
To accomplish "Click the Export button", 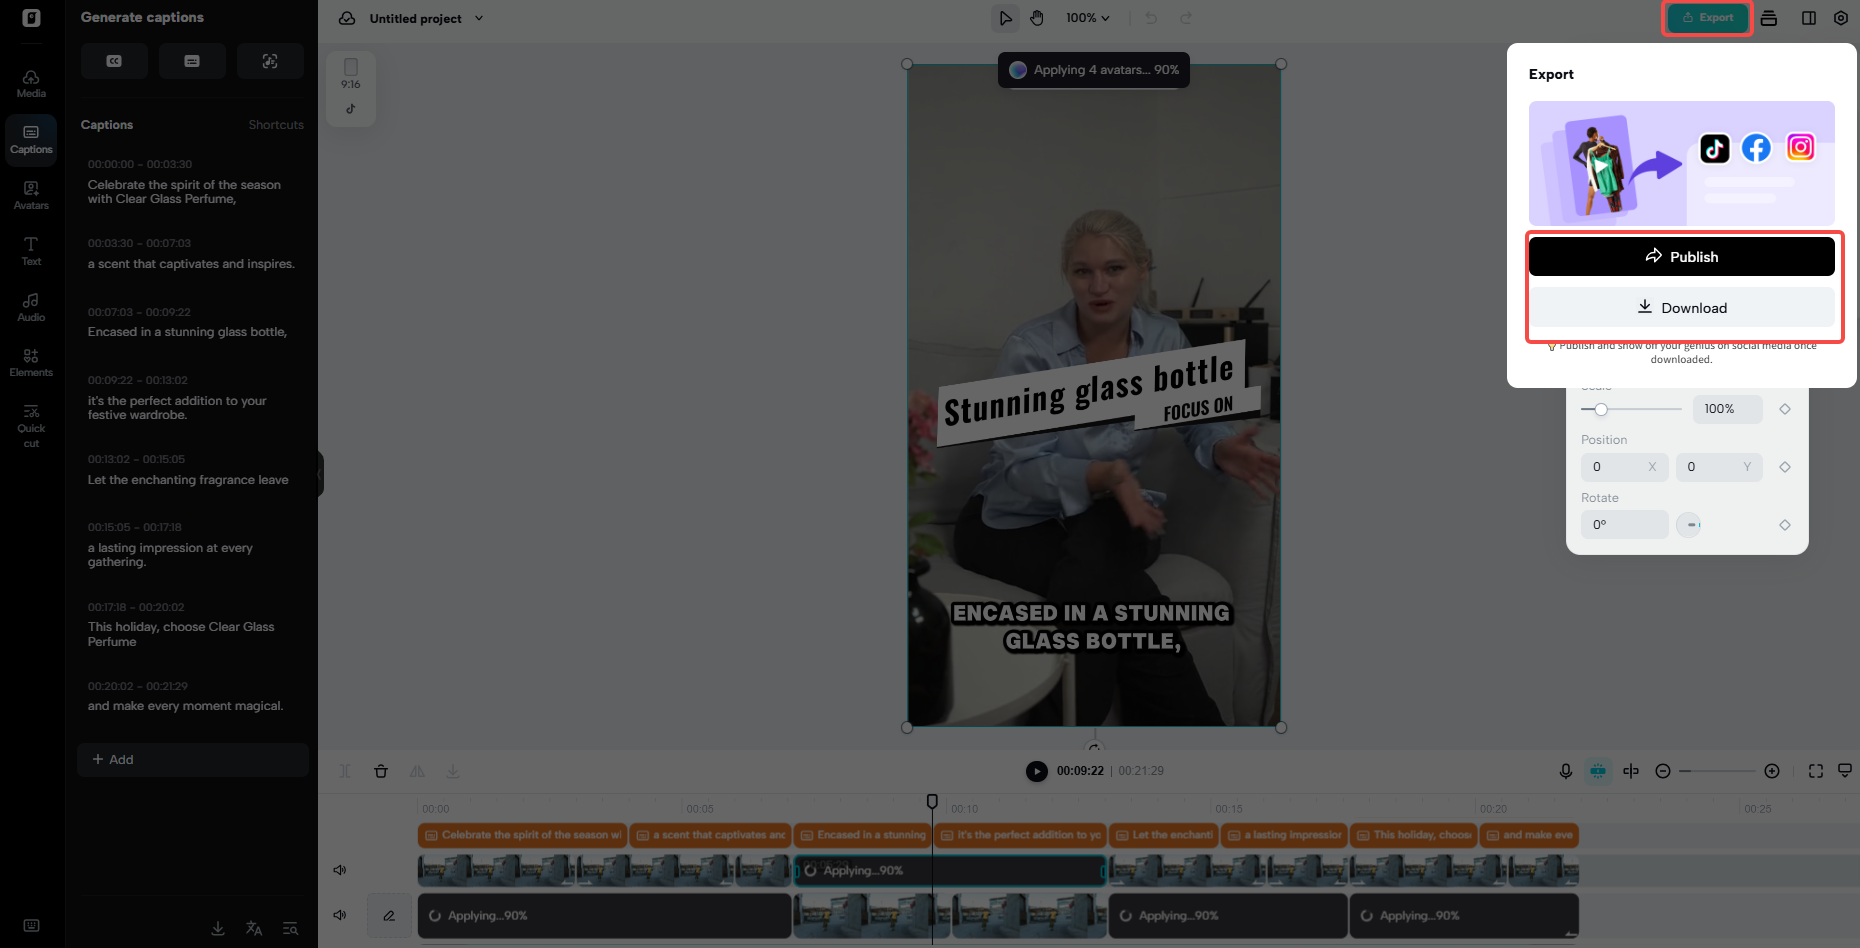I will [1707, 18].
